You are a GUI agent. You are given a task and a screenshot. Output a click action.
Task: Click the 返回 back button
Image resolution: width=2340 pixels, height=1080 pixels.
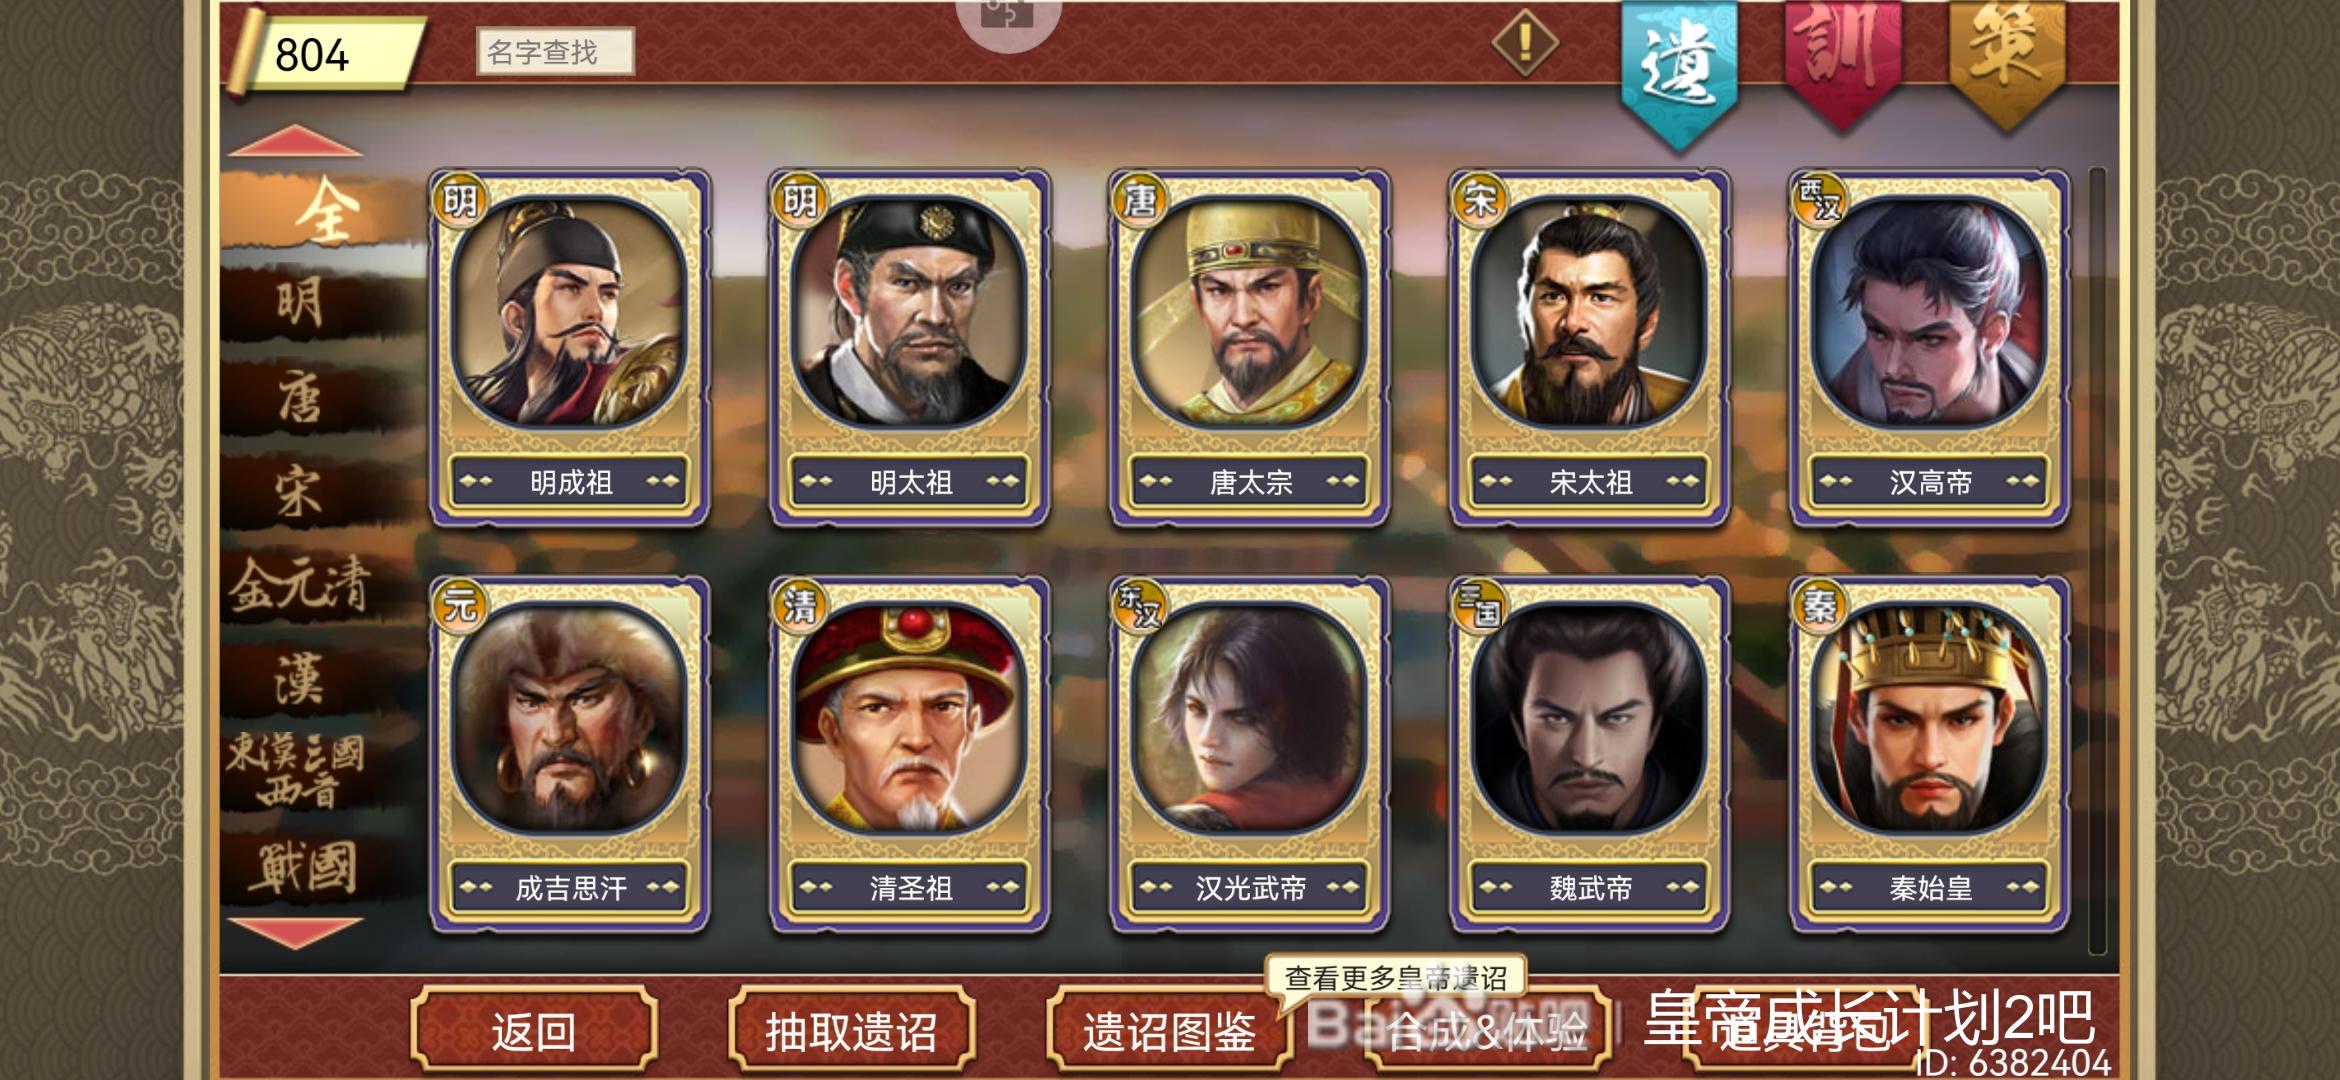pyautogui.click(x=534, y=1030)
